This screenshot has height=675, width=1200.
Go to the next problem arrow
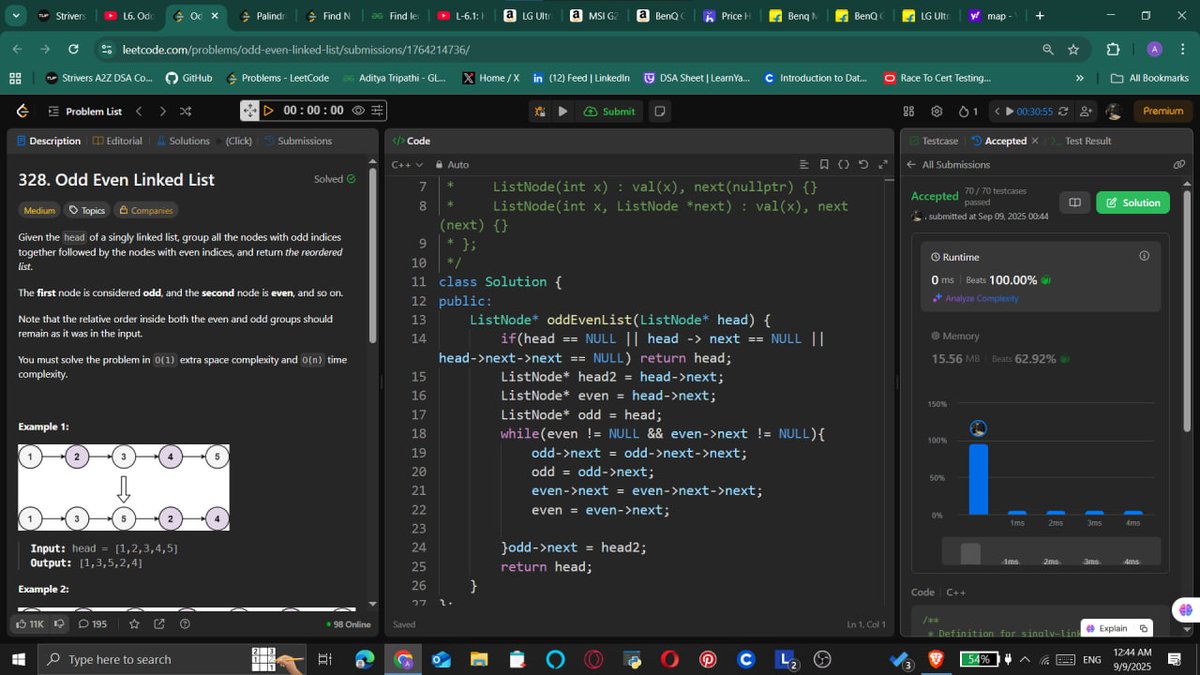click(x=162, y=111)
